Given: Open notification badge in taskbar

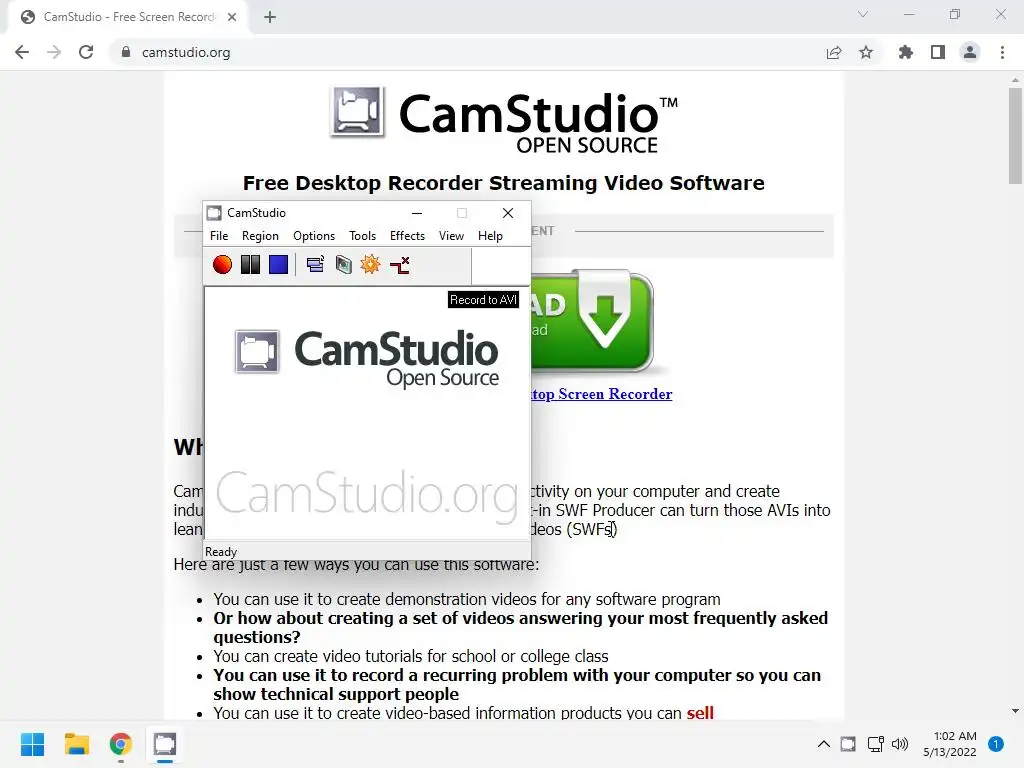Looking at the screenshot, I should [x=996, y=744].
